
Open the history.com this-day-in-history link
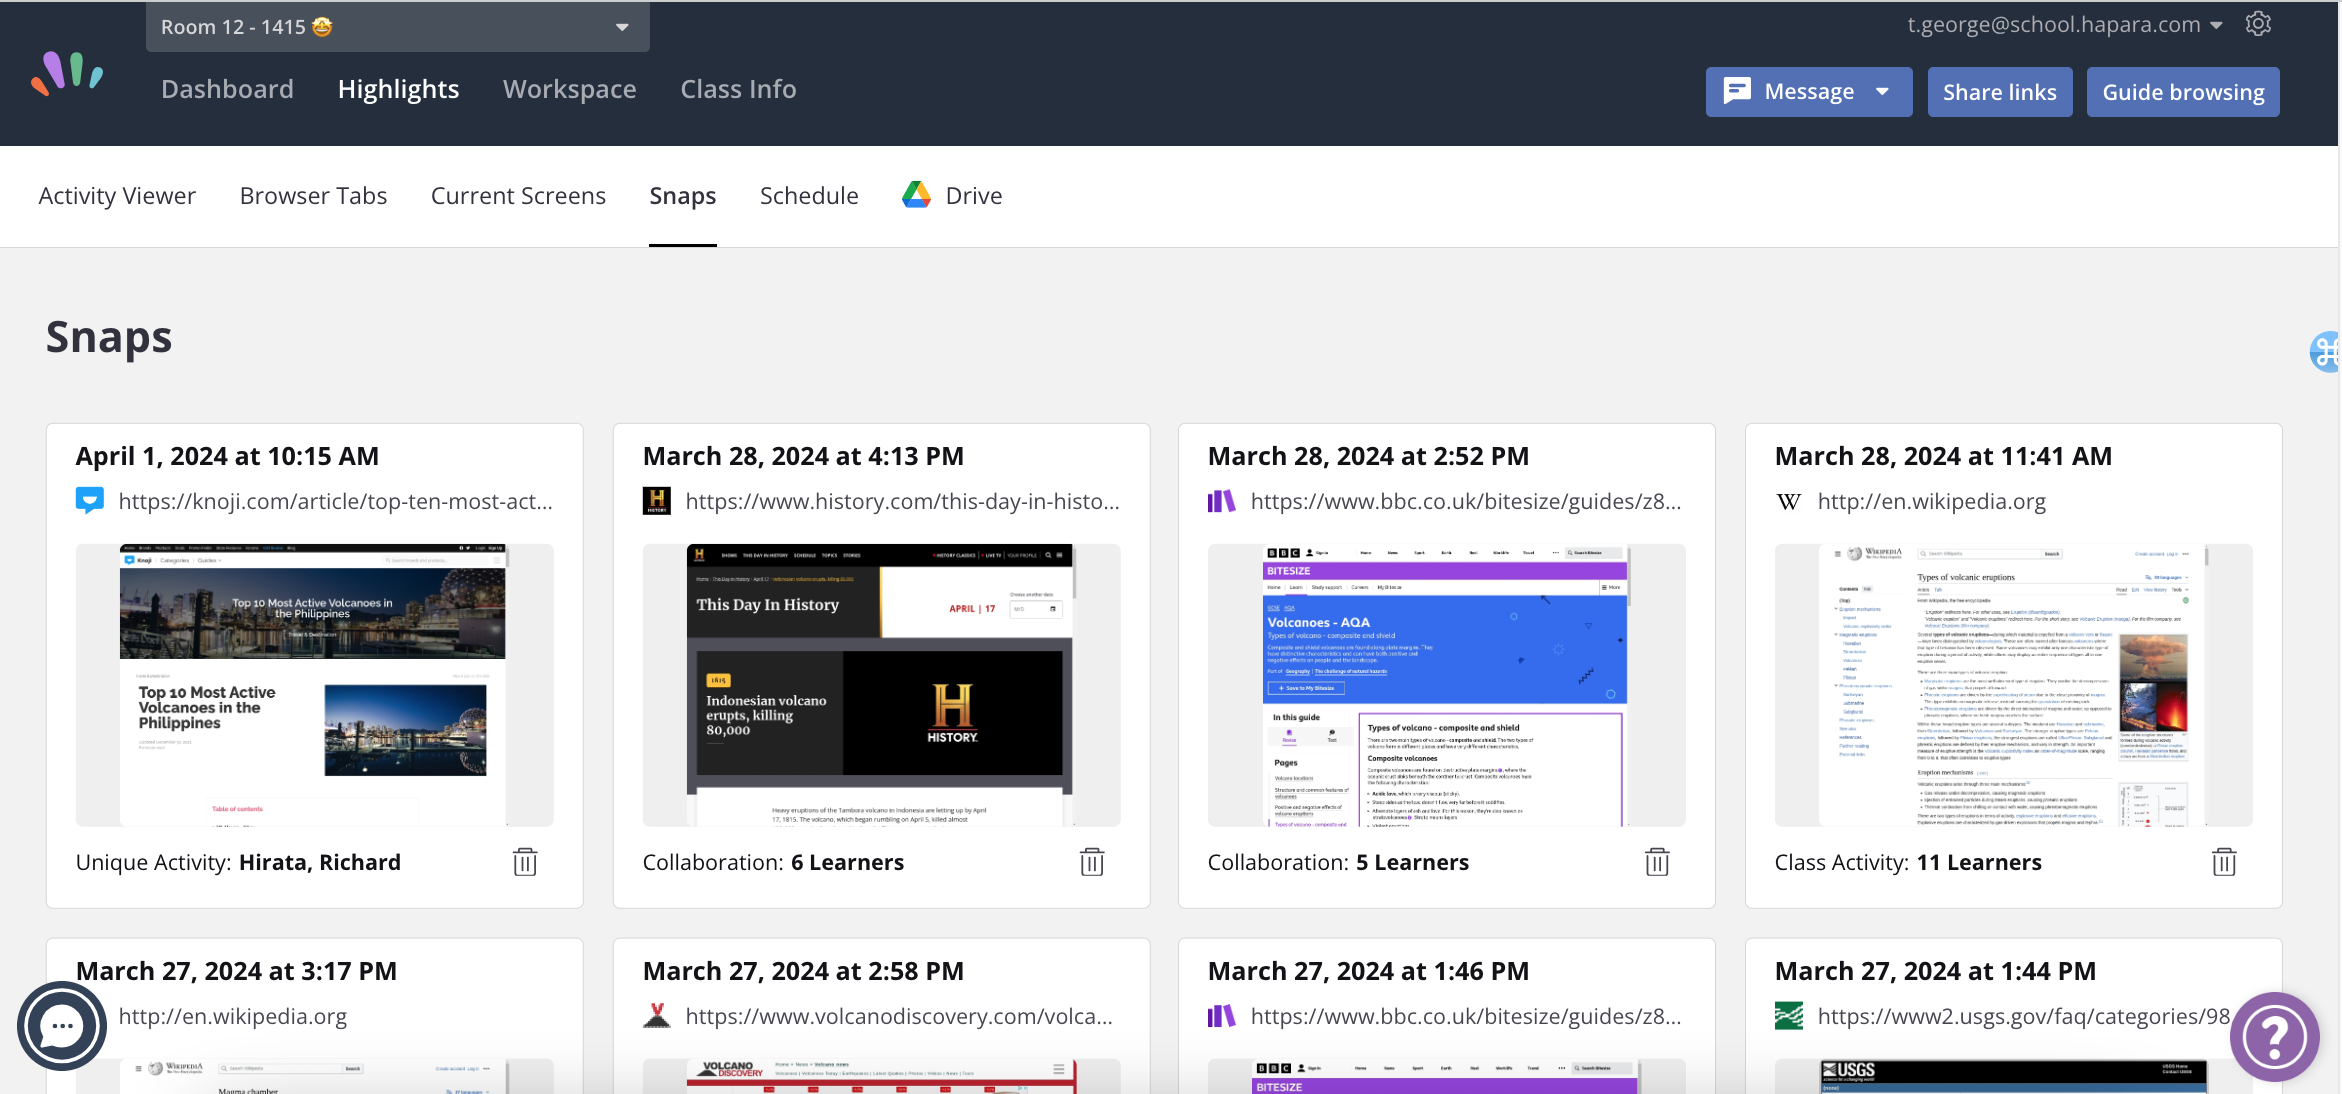point(902,501)
